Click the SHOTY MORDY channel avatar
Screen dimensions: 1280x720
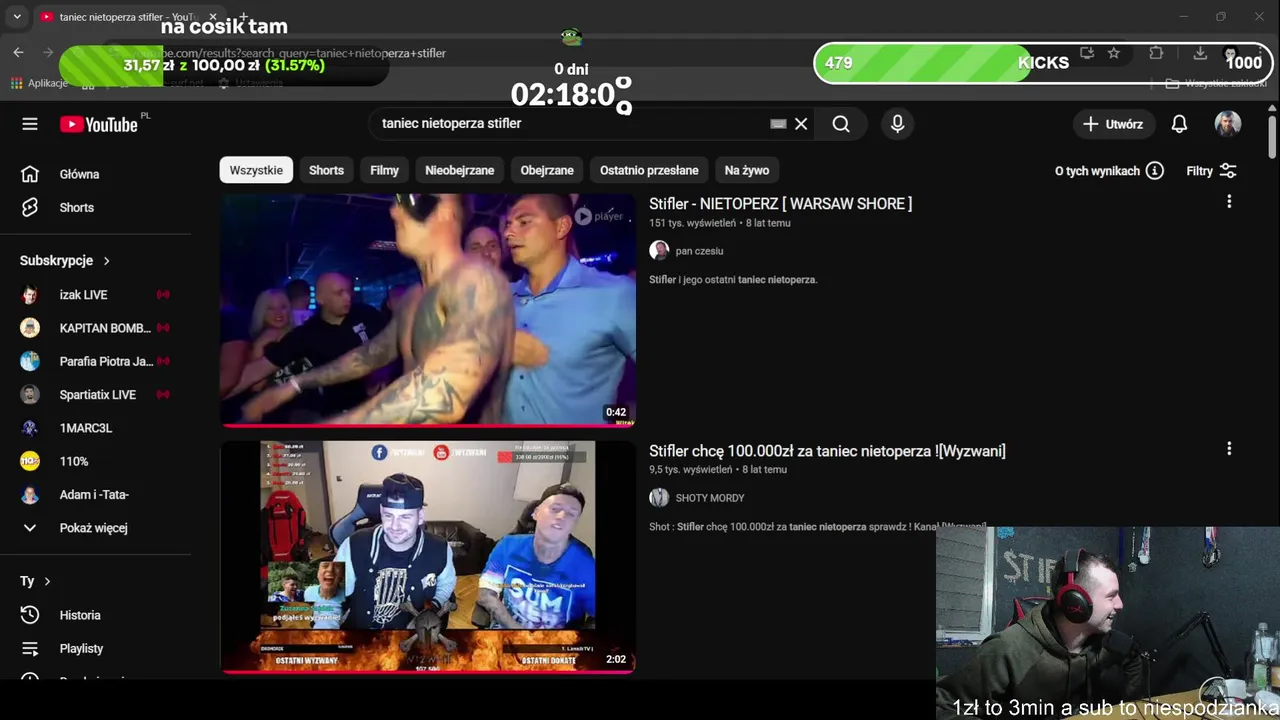659,498
